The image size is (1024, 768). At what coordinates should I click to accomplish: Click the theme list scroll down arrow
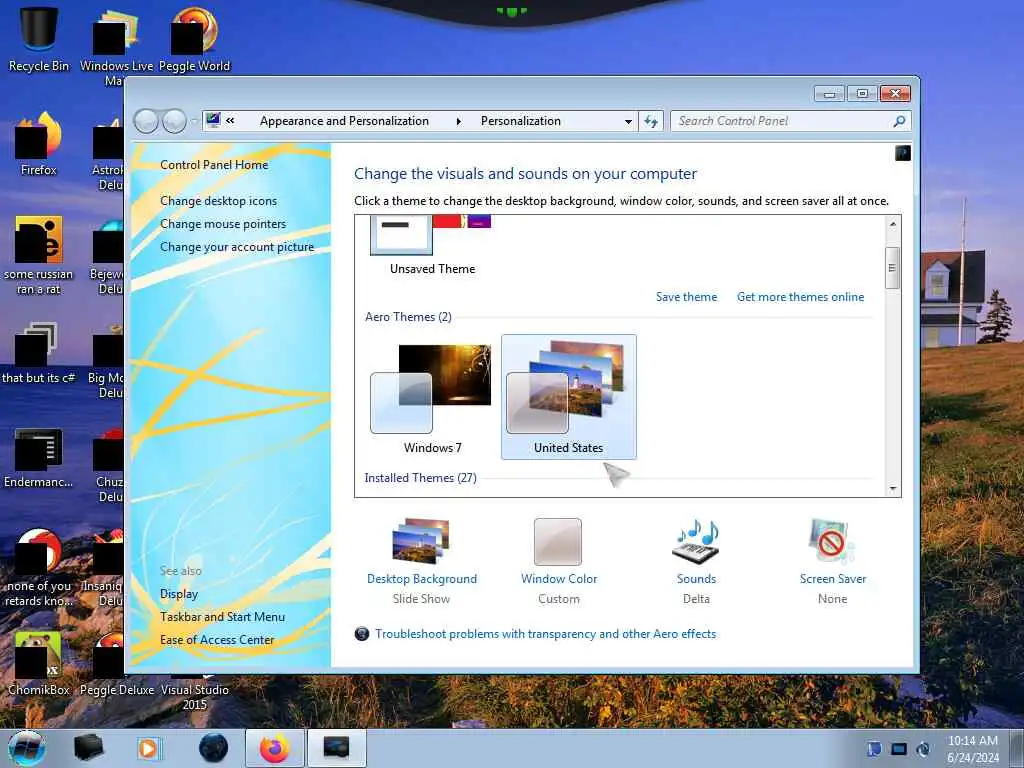point(892,489)
